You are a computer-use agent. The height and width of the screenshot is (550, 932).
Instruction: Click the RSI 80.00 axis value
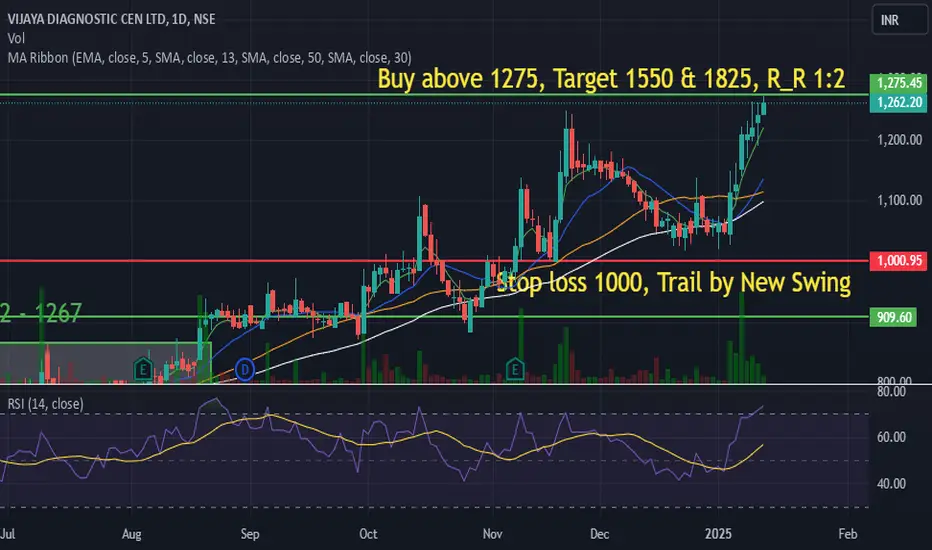(892, 391)
